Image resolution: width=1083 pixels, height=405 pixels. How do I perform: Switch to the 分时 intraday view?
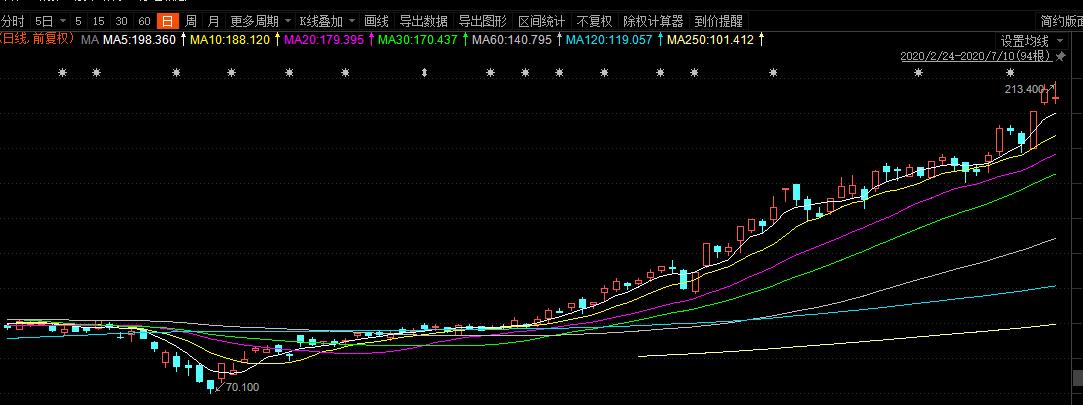[12, 21]
